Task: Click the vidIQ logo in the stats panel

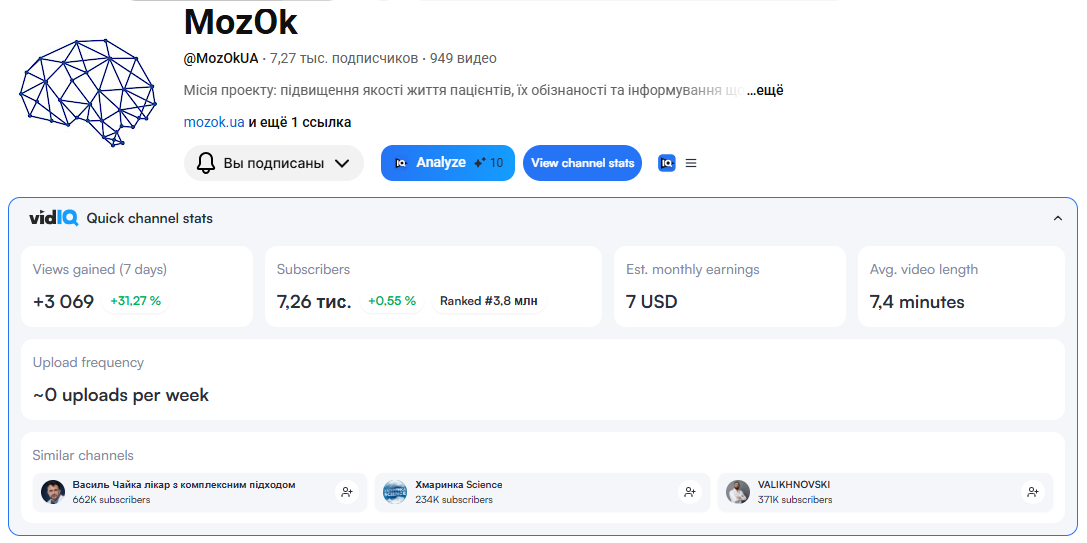Action: (53, 218)
